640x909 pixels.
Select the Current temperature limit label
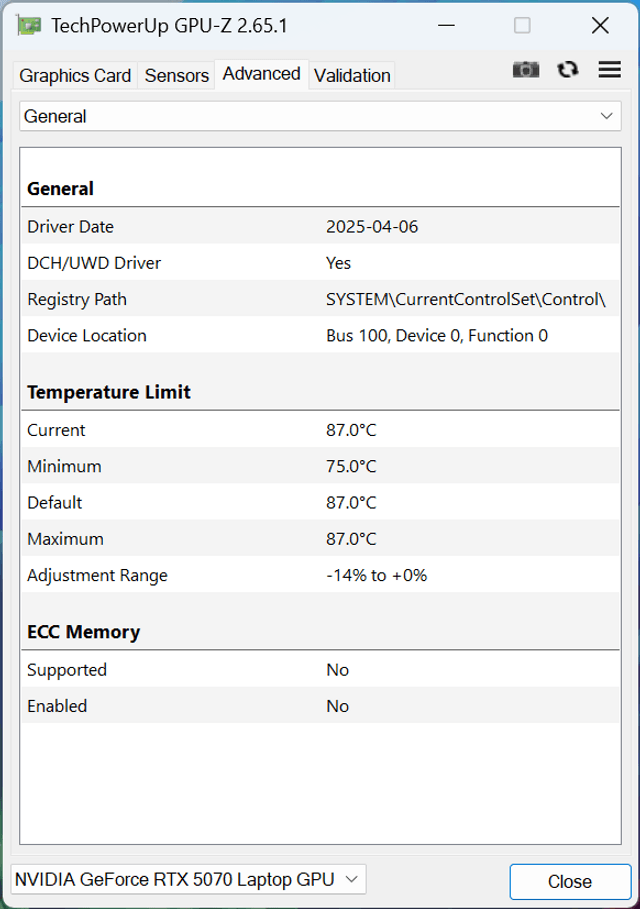pos(56,430)
